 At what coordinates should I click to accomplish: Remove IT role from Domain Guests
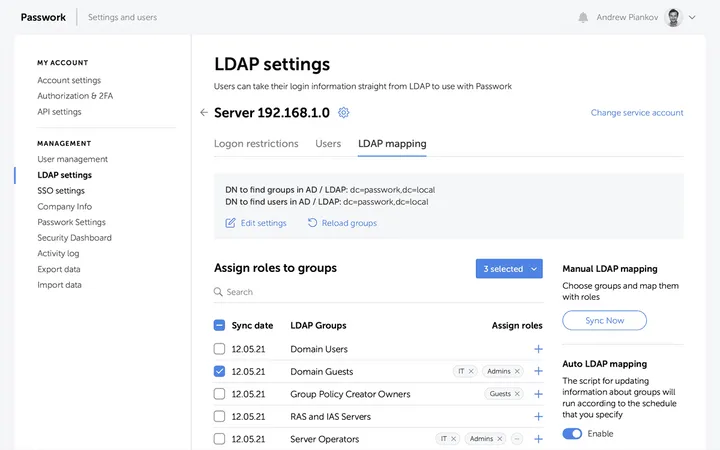pyautogui.click(x=471, y=371)
